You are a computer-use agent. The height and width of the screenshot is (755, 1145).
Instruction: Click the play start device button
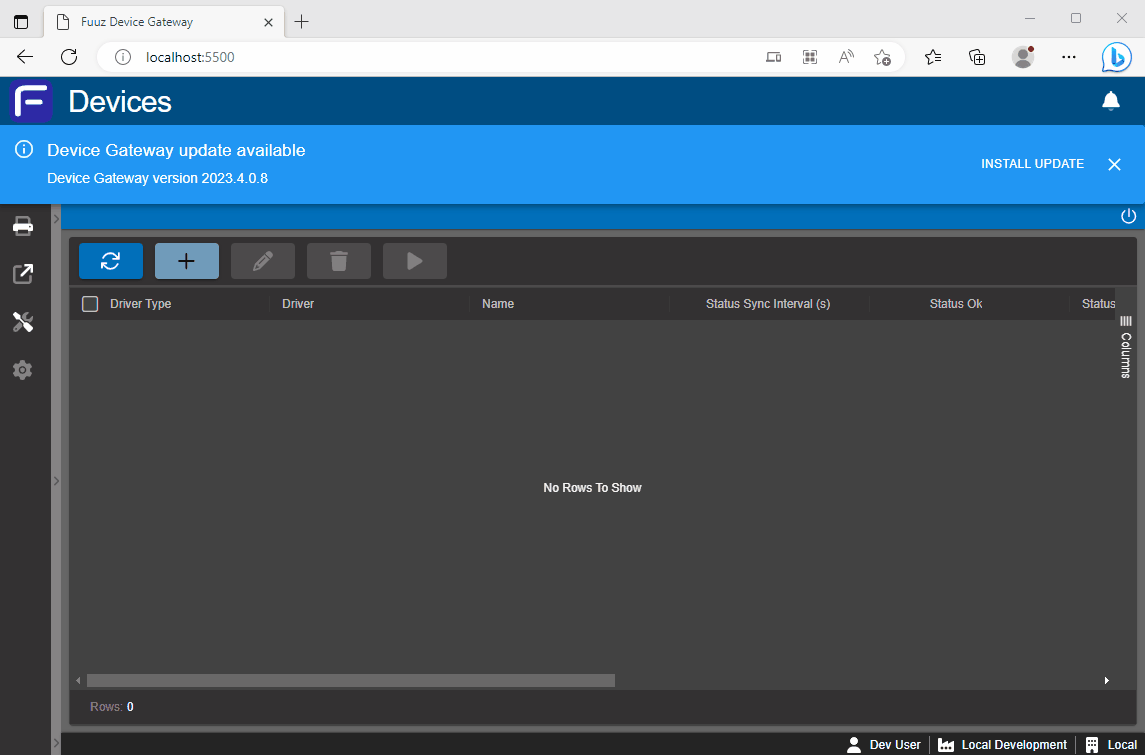click(x=415, y=261)
